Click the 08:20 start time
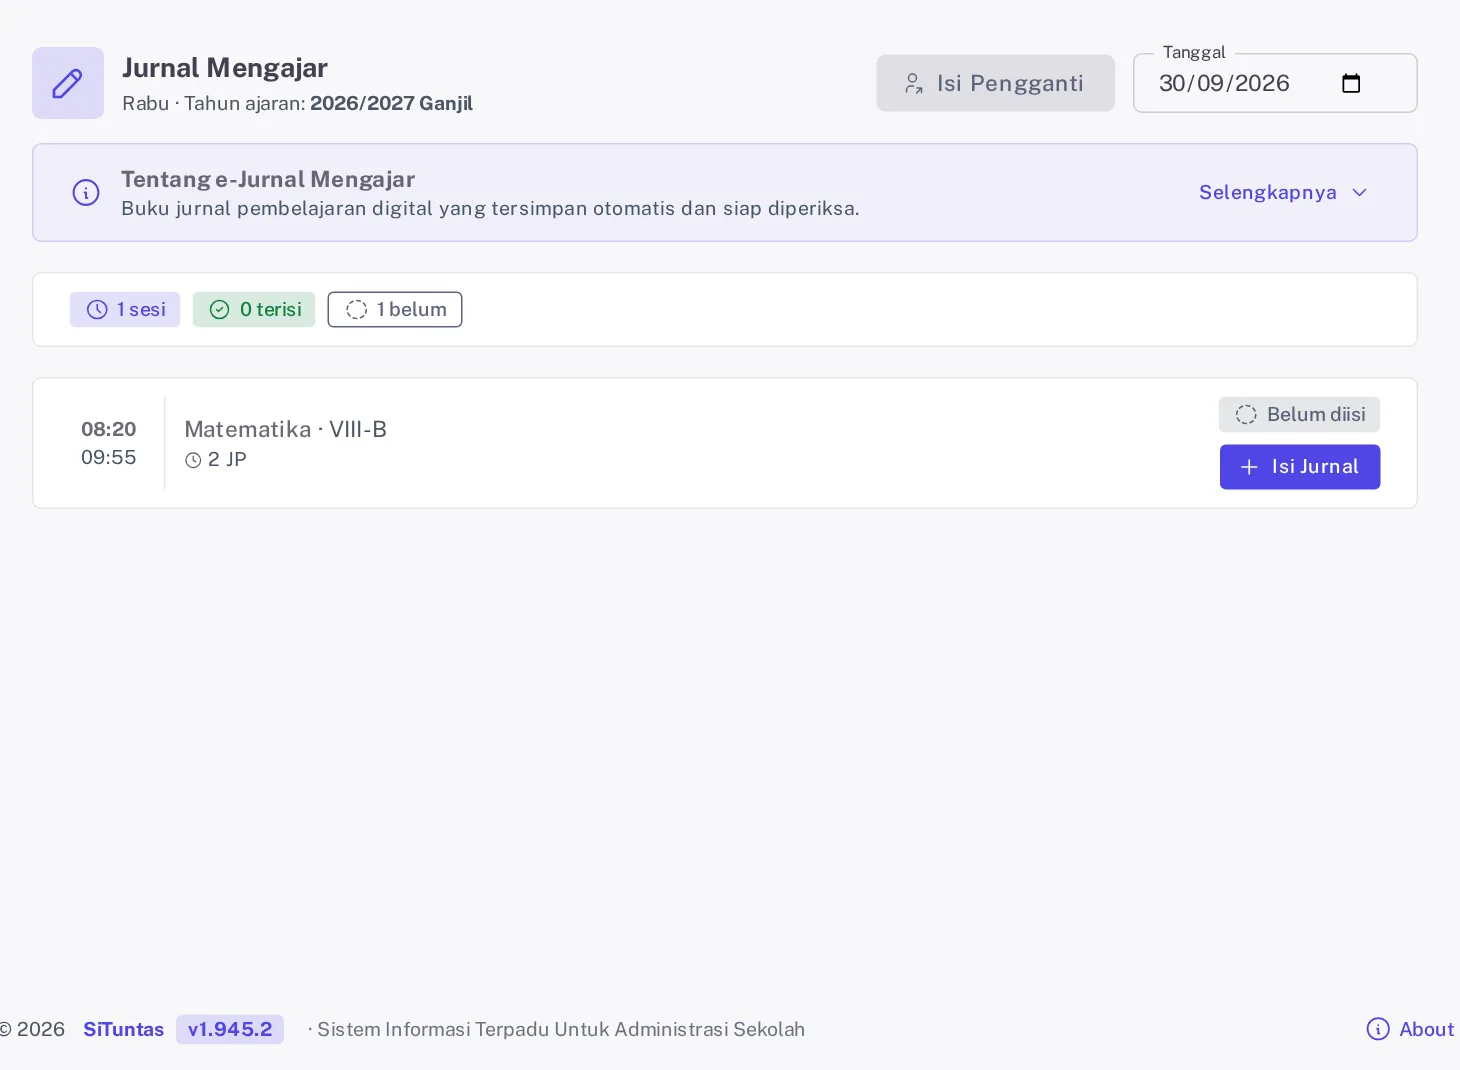Image resolution: width=1460 pixels, height=1070 pixels. coord(109,429)
